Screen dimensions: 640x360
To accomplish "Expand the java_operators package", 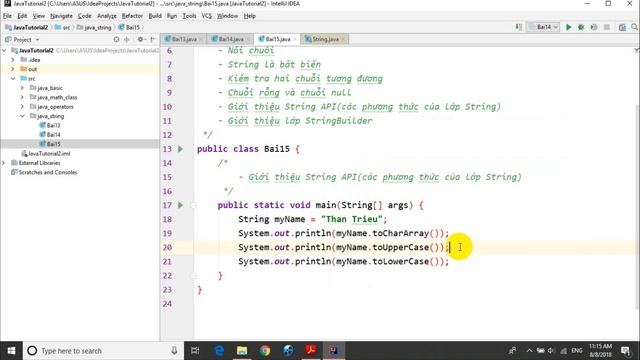I will coord(22,107).
